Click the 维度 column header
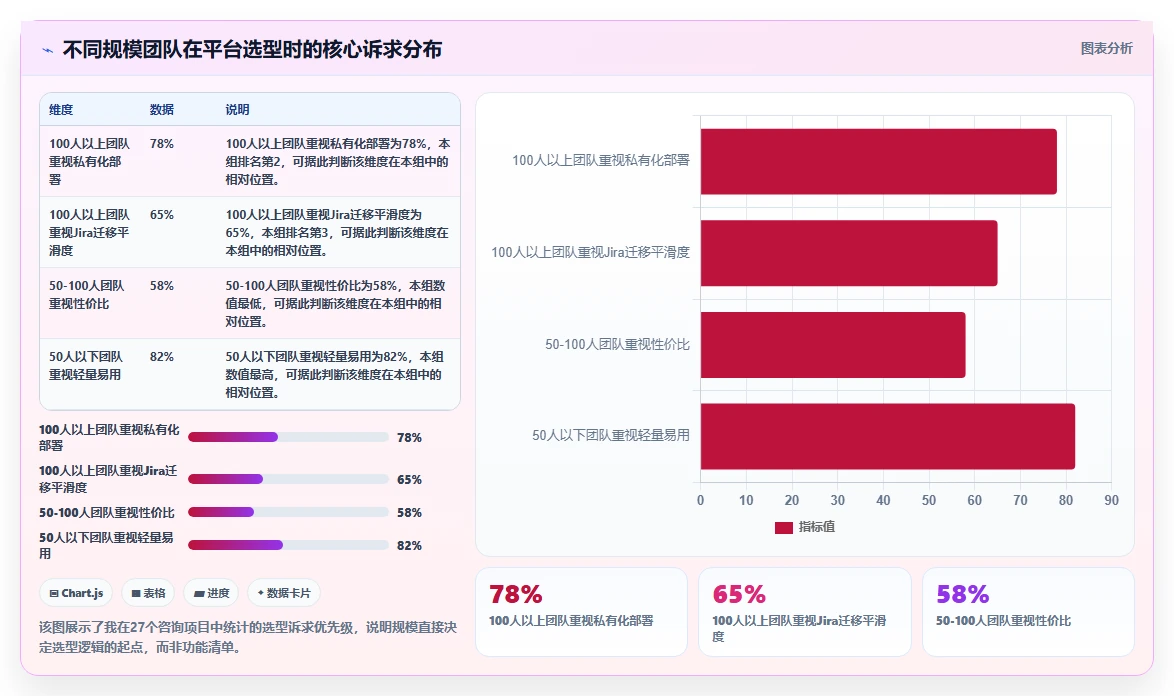Image resolution: width=1174 pixels, height=696 pixels. [61, 109]
